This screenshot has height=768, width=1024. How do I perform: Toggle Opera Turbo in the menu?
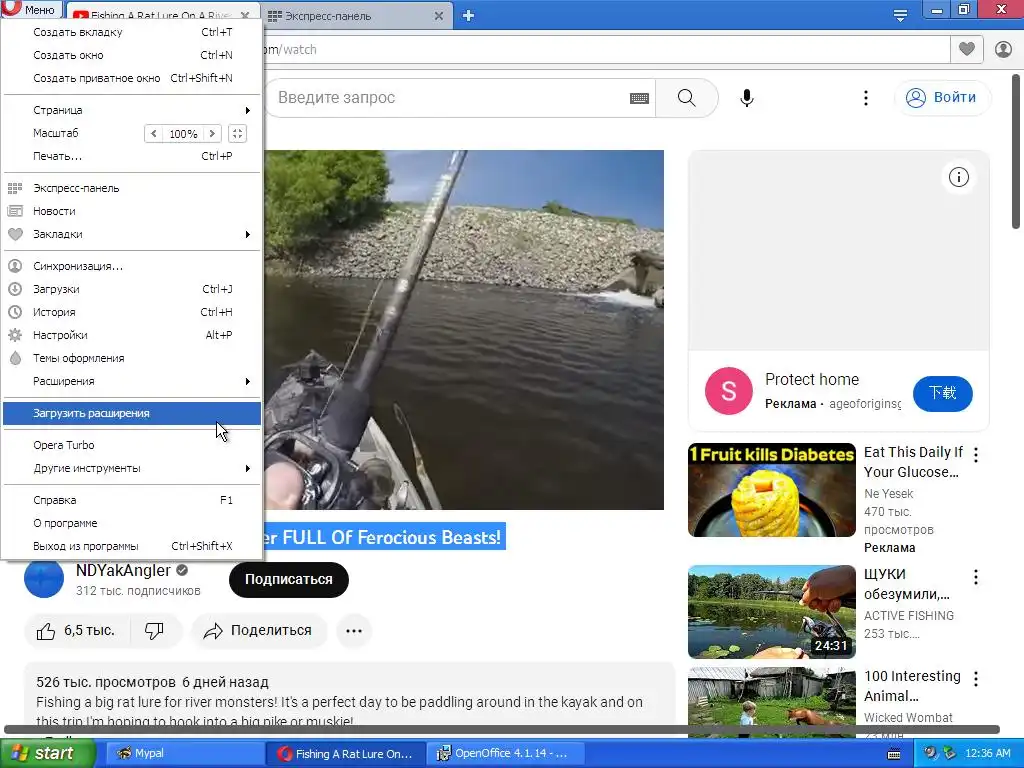[x=132, y=445]
